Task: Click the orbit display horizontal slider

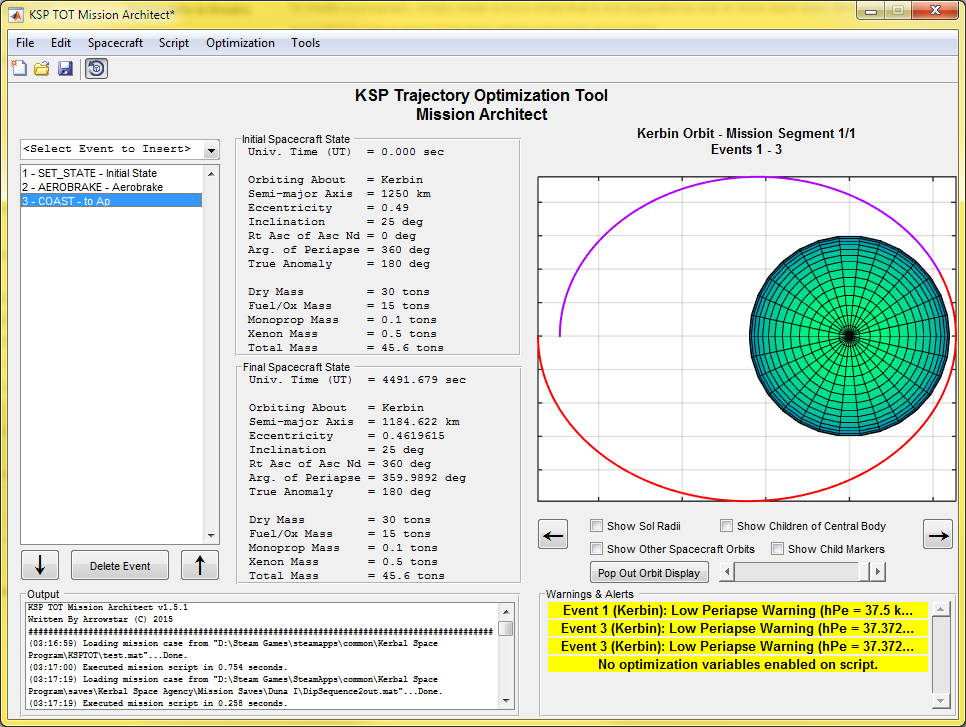Action: (795, 573)
